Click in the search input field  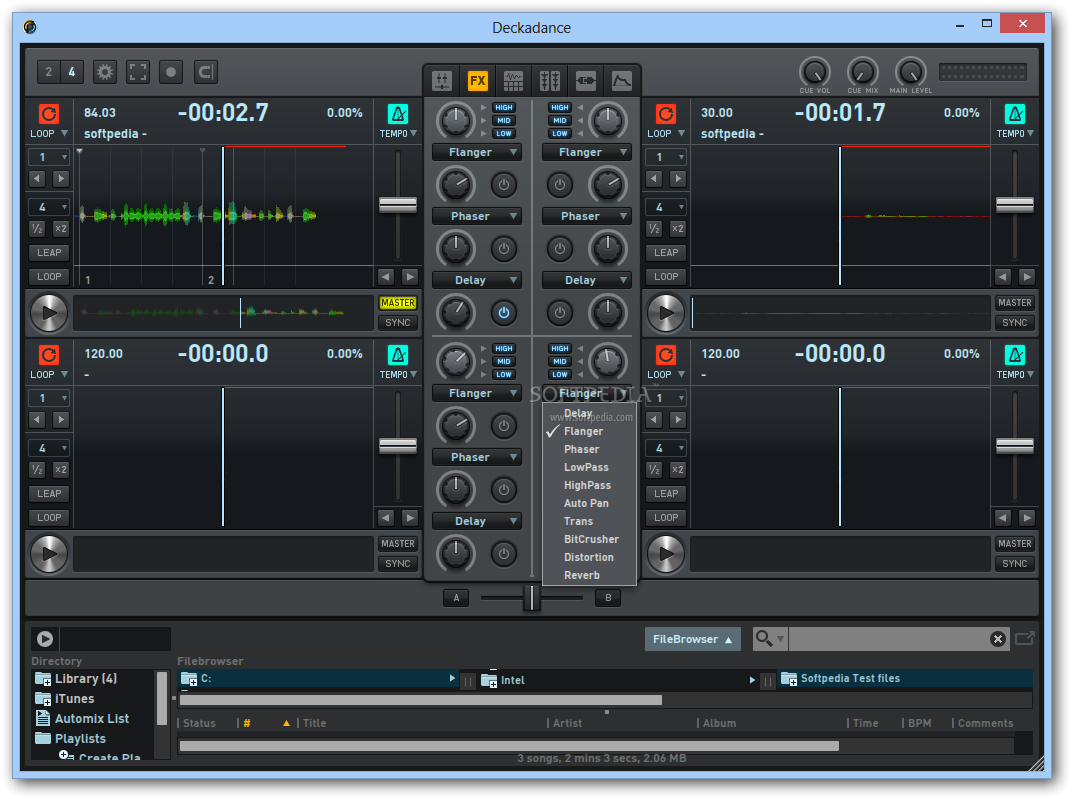[887, 639]
